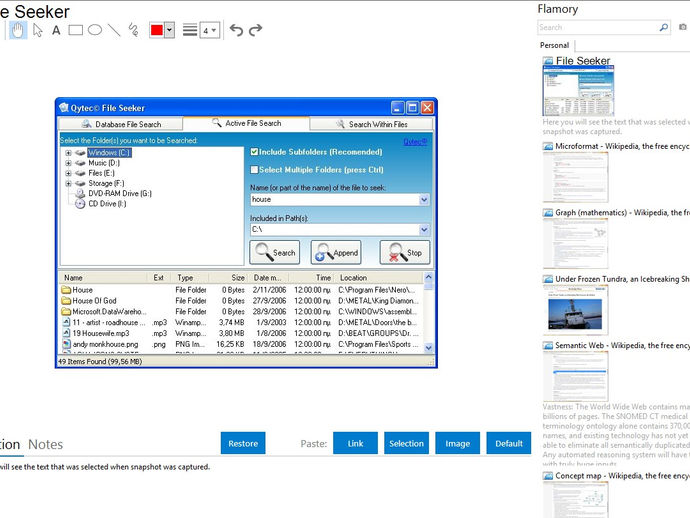This screenshot has height=518, width=690.
Task: Open the Under Frozen Tundra ship thumbnail
Action: 576,310
